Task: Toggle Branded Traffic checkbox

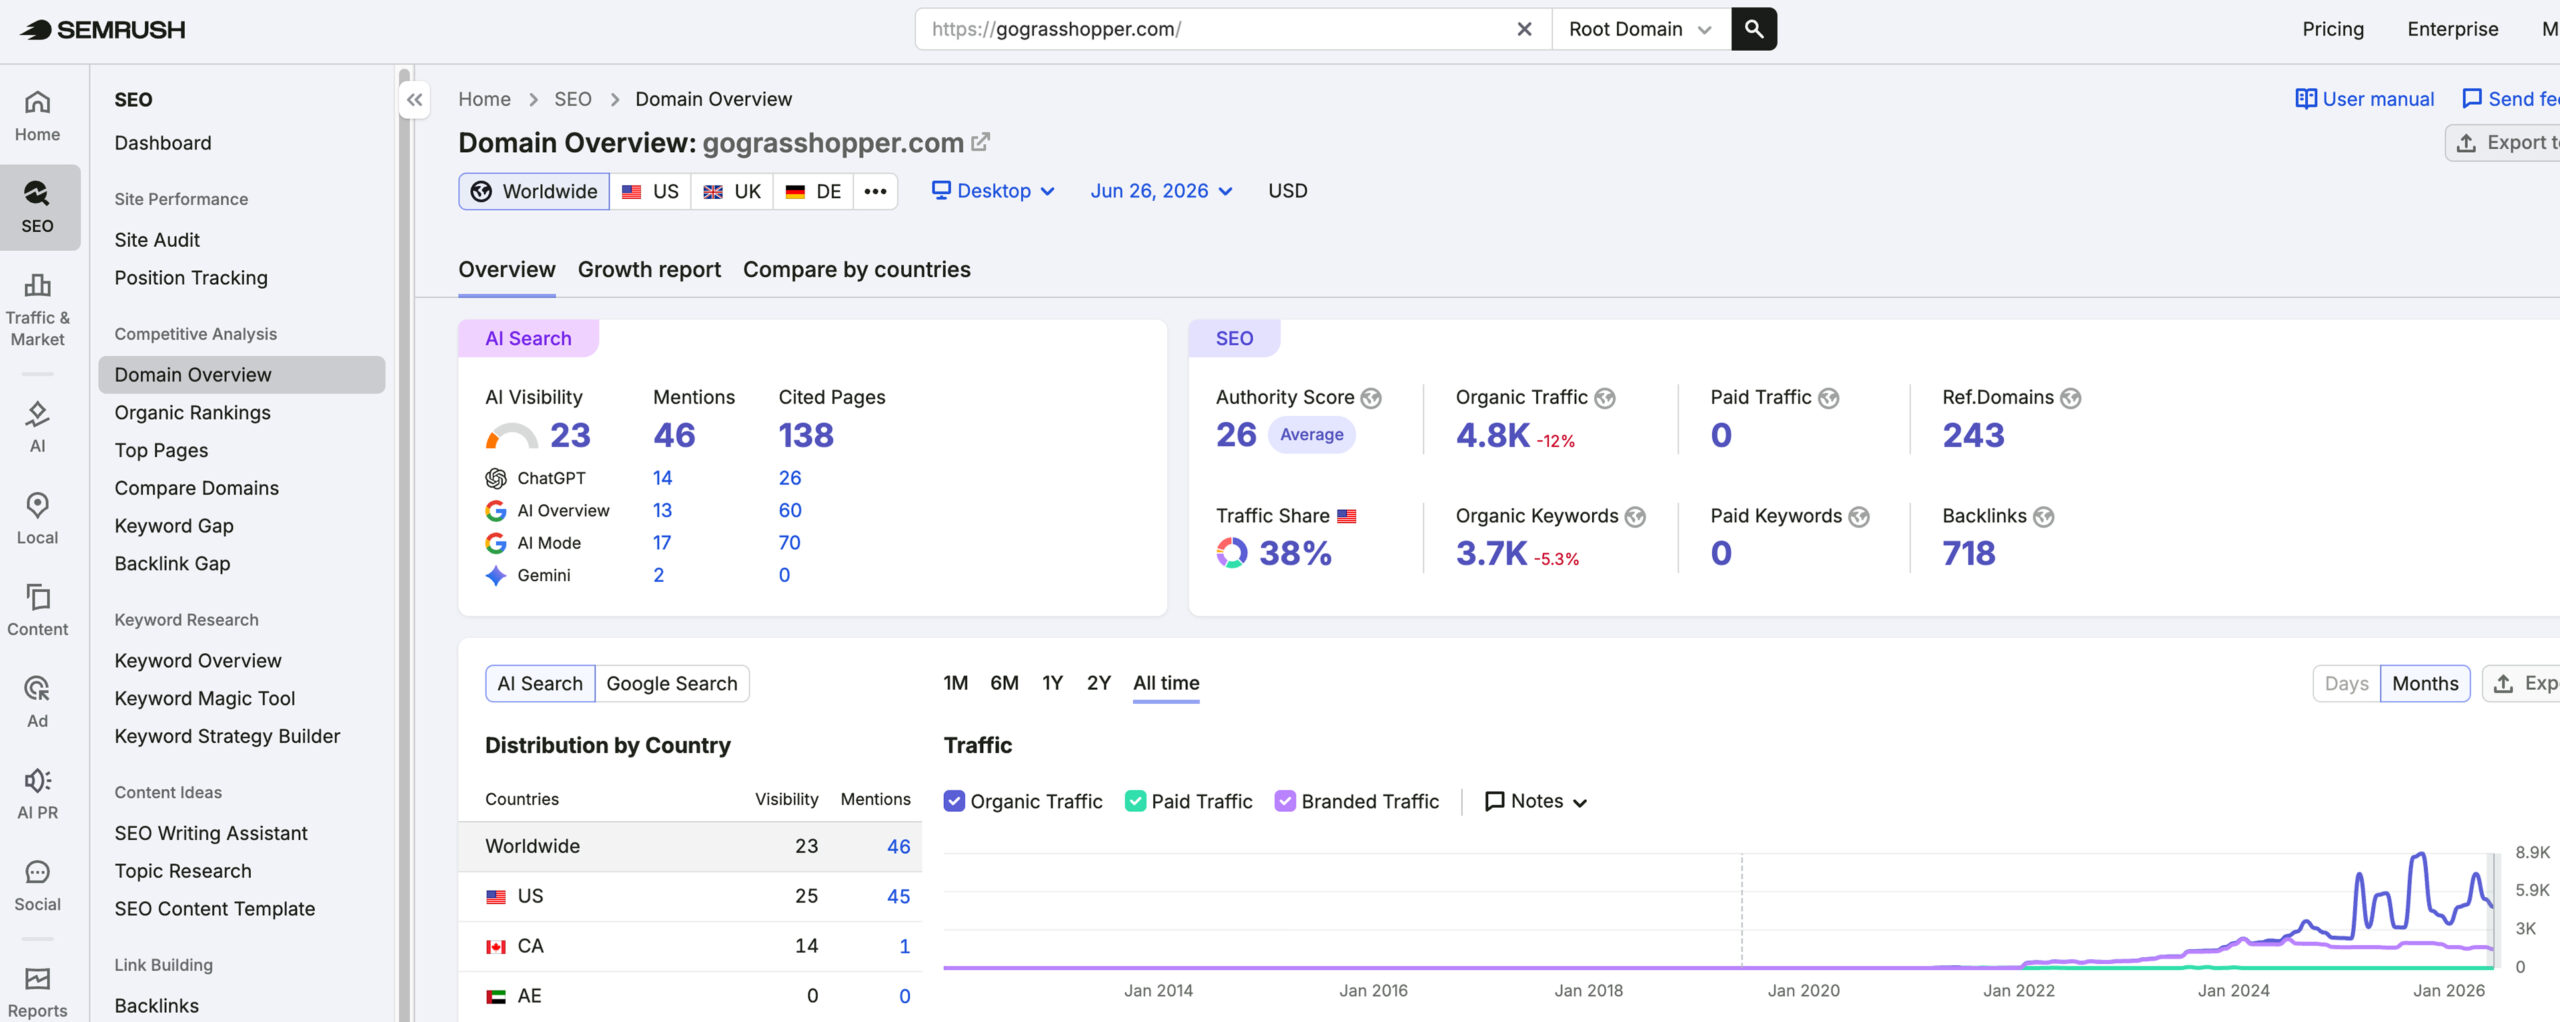Action: coord(1285,801)
